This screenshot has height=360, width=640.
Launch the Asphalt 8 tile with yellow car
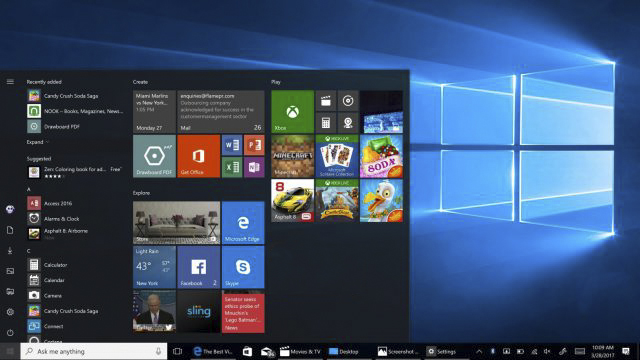click(292, 200)
